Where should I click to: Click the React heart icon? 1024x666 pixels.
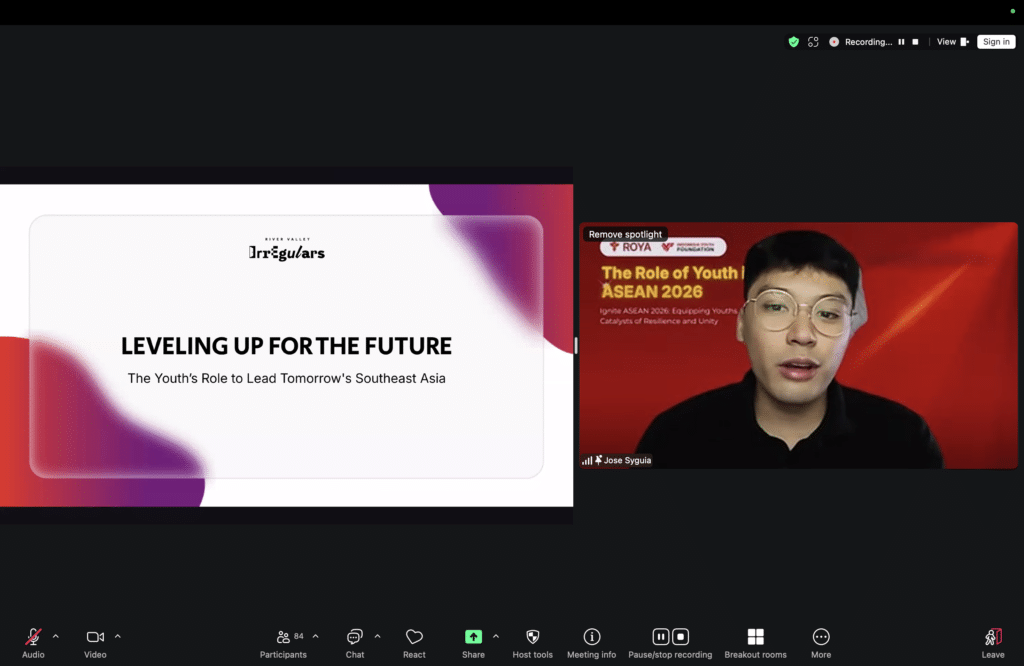pyautogui.click(x=414, y=637)
